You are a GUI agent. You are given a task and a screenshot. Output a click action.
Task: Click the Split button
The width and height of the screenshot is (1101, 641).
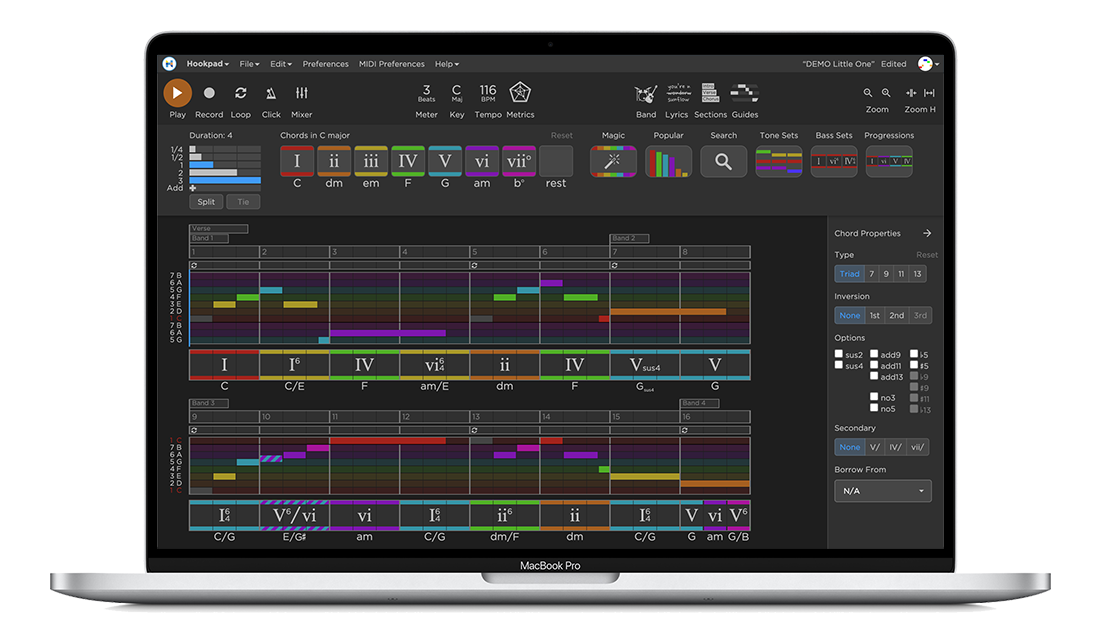coord(205,201)
